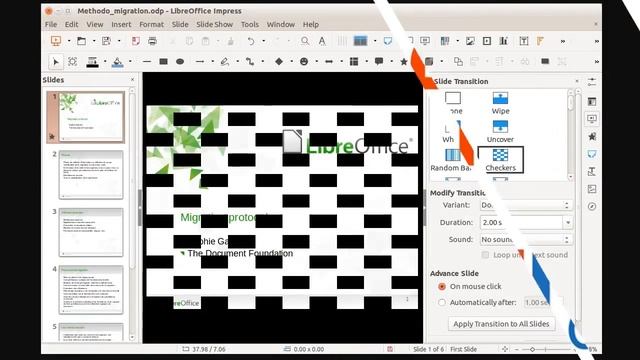Choose the Uncover transition

[500, 132]
